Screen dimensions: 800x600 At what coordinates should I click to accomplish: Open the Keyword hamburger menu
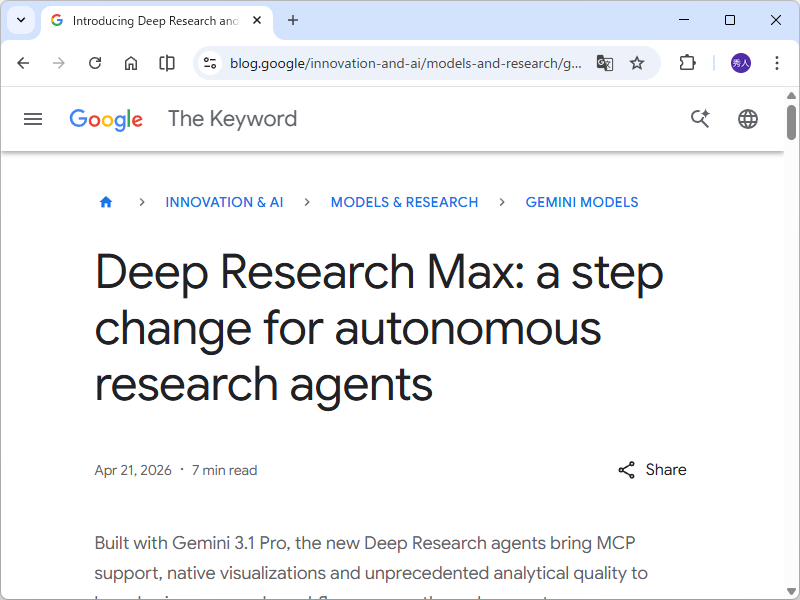33,119
